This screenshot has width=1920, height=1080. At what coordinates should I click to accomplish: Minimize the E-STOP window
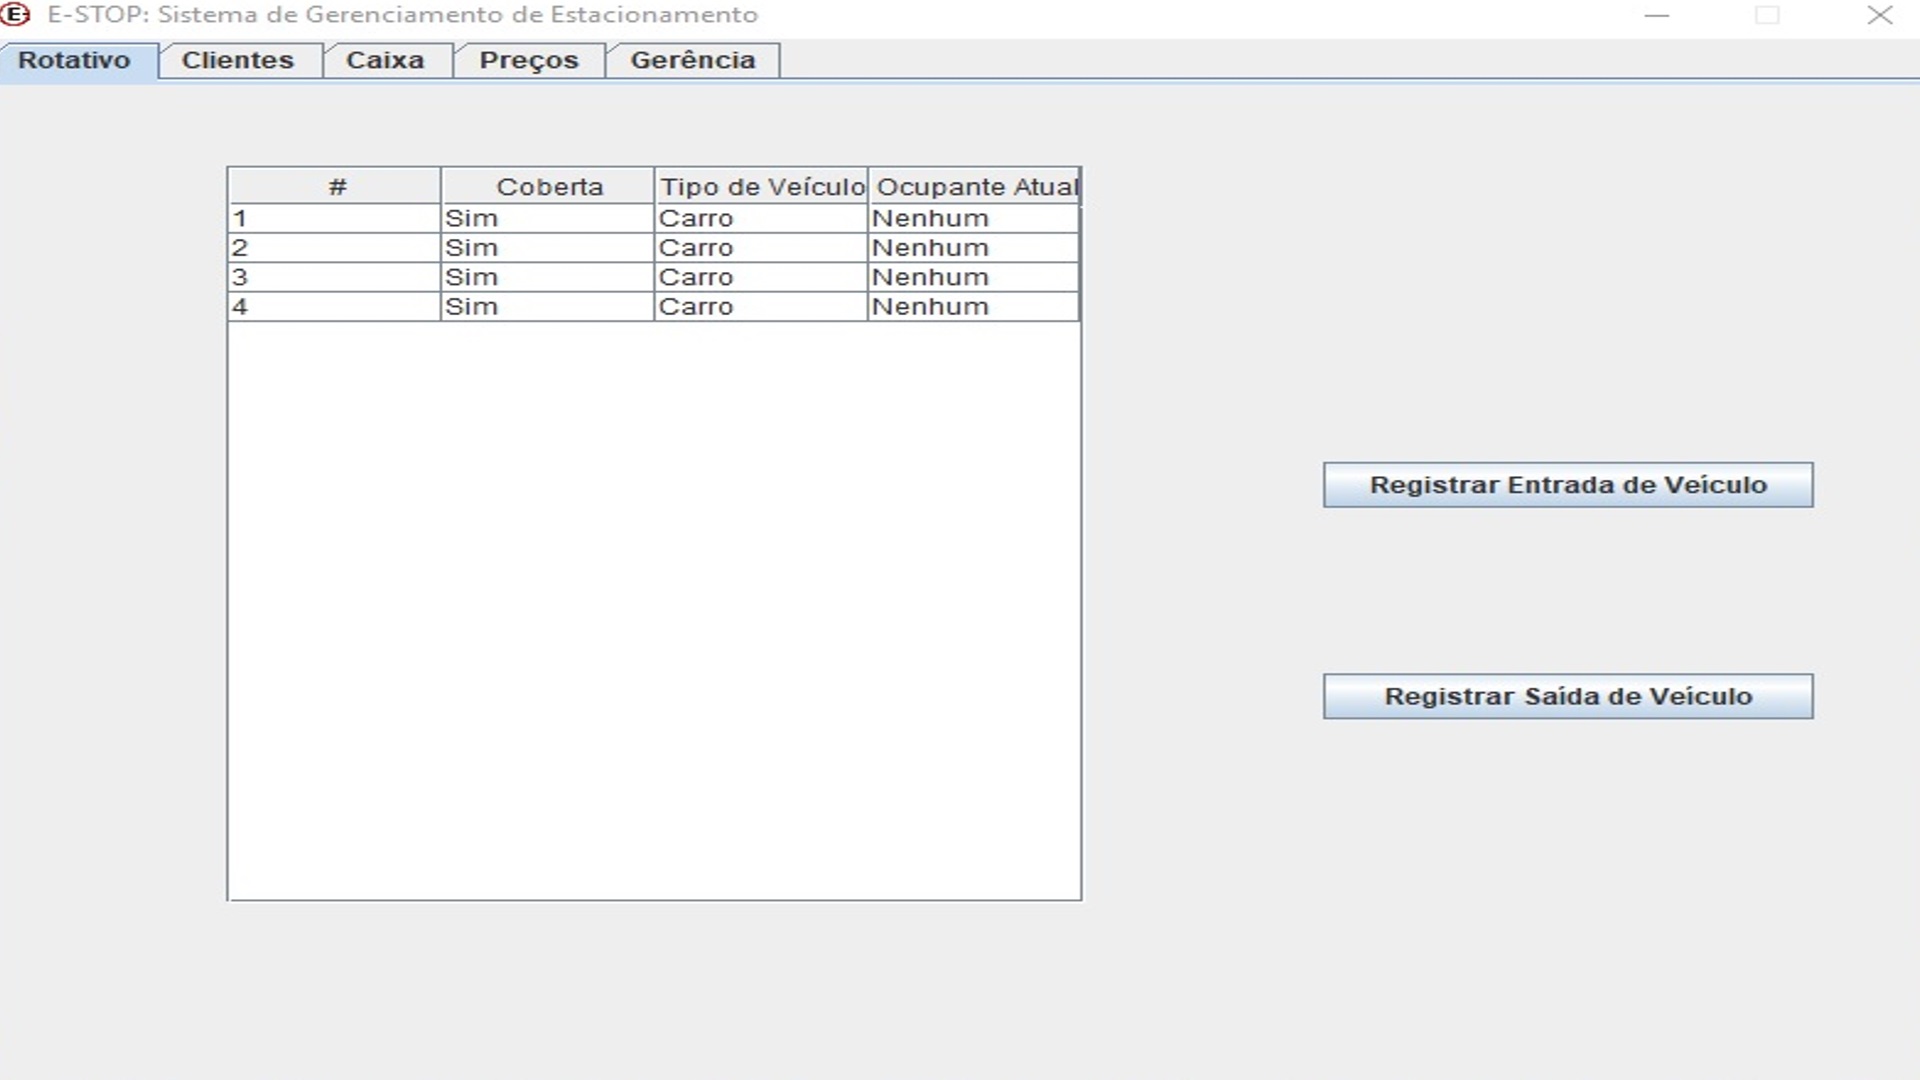pos(1655,15)
